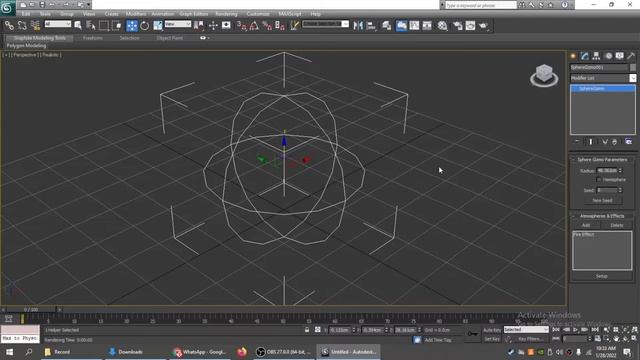
Task: Click the Add button under Atmospheres & Effects
Action: [586, 225]
